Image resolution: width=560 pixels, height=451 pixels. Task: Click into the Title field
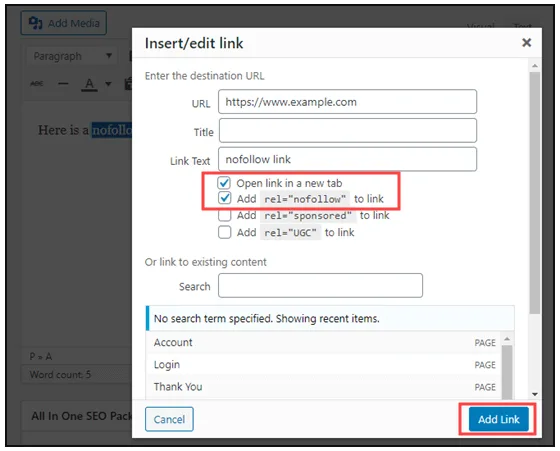[348, 130]
